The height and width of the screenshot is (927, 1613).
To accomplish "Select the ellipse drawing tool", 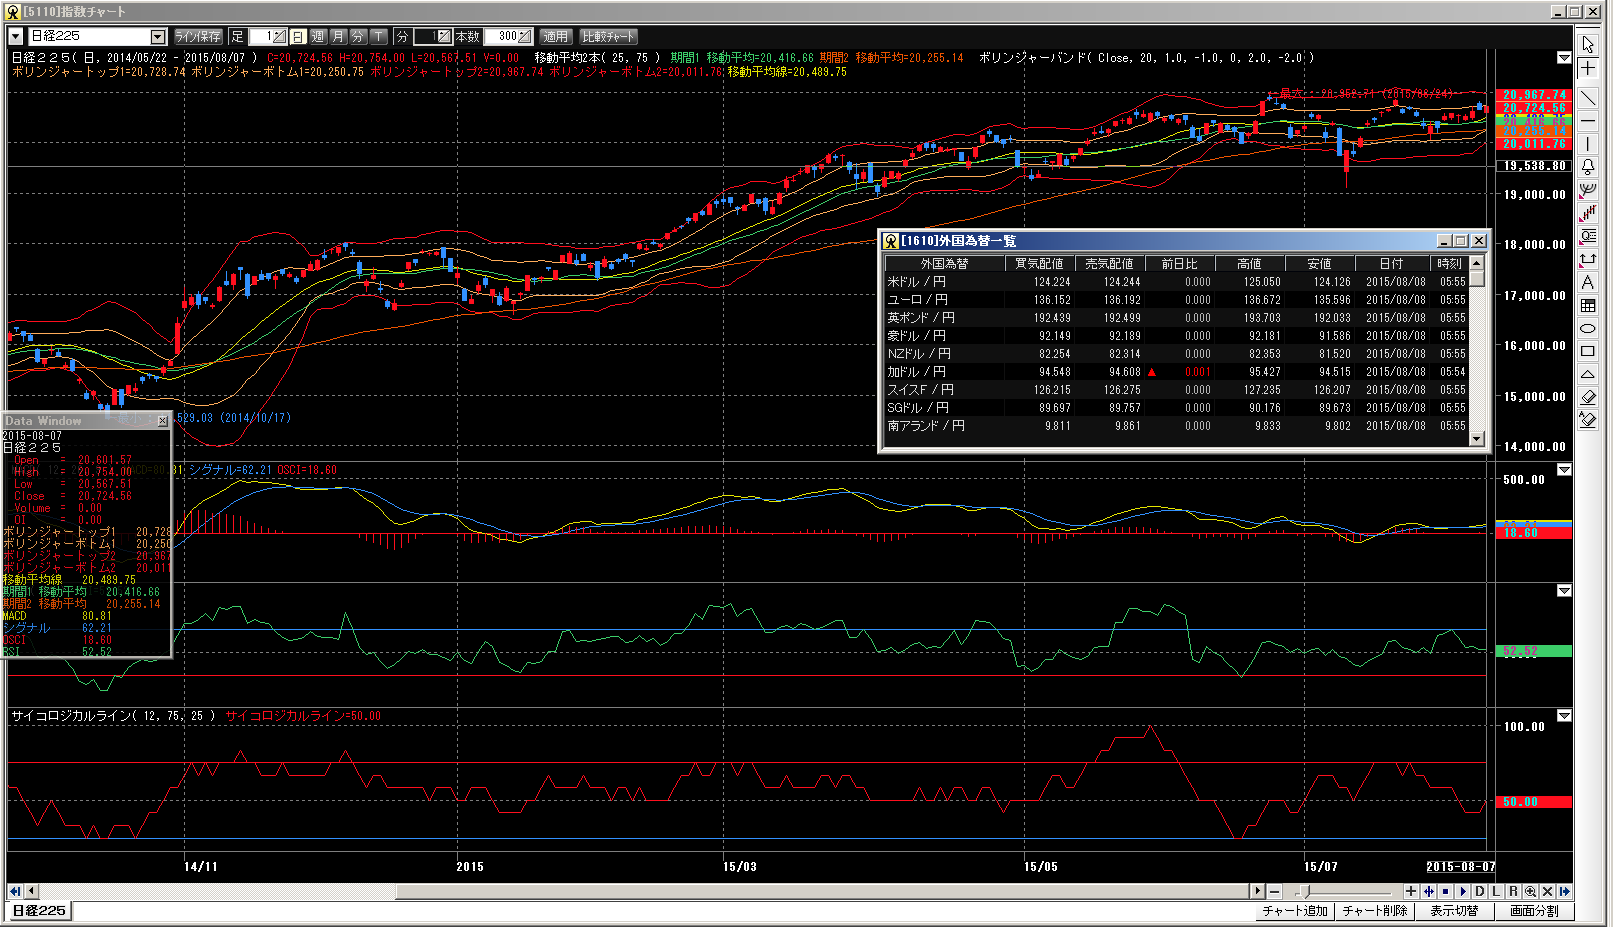I will (1588, 329).
